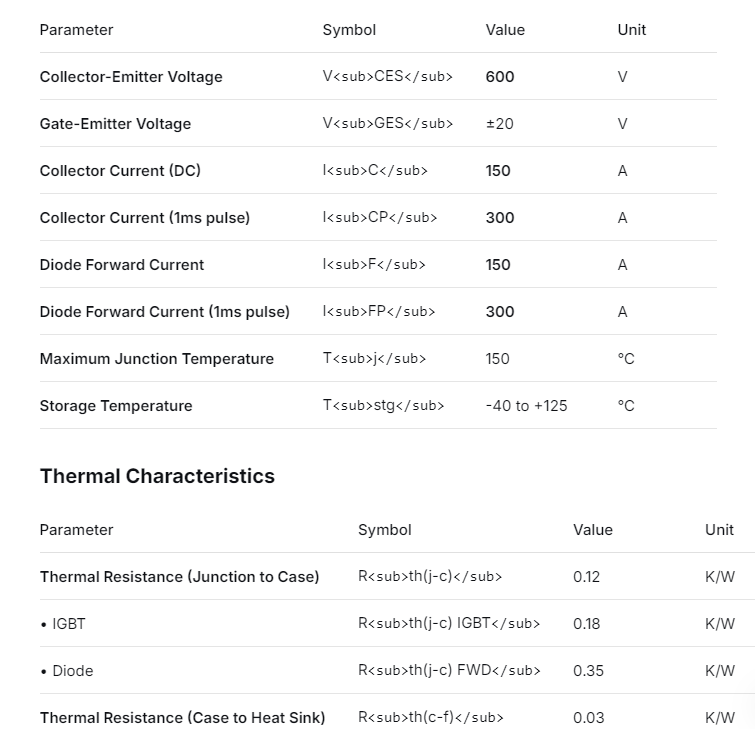Click the 0.35 thermal resistance value

tap(588, 671)
